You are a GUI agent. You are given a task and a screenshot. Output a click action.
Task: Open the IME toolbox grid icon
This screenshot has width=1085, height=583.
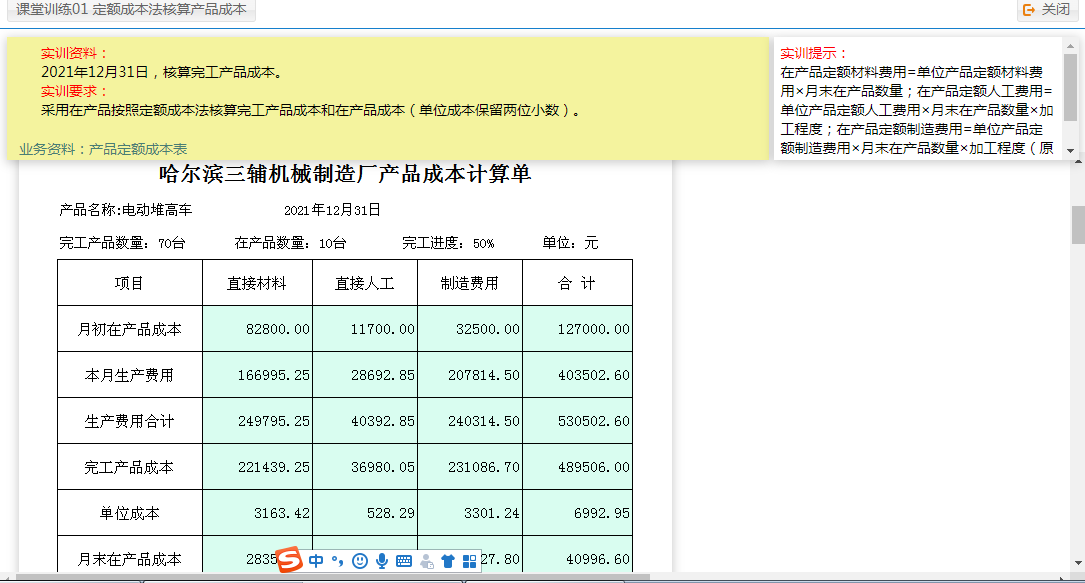(x=469, y=561)
